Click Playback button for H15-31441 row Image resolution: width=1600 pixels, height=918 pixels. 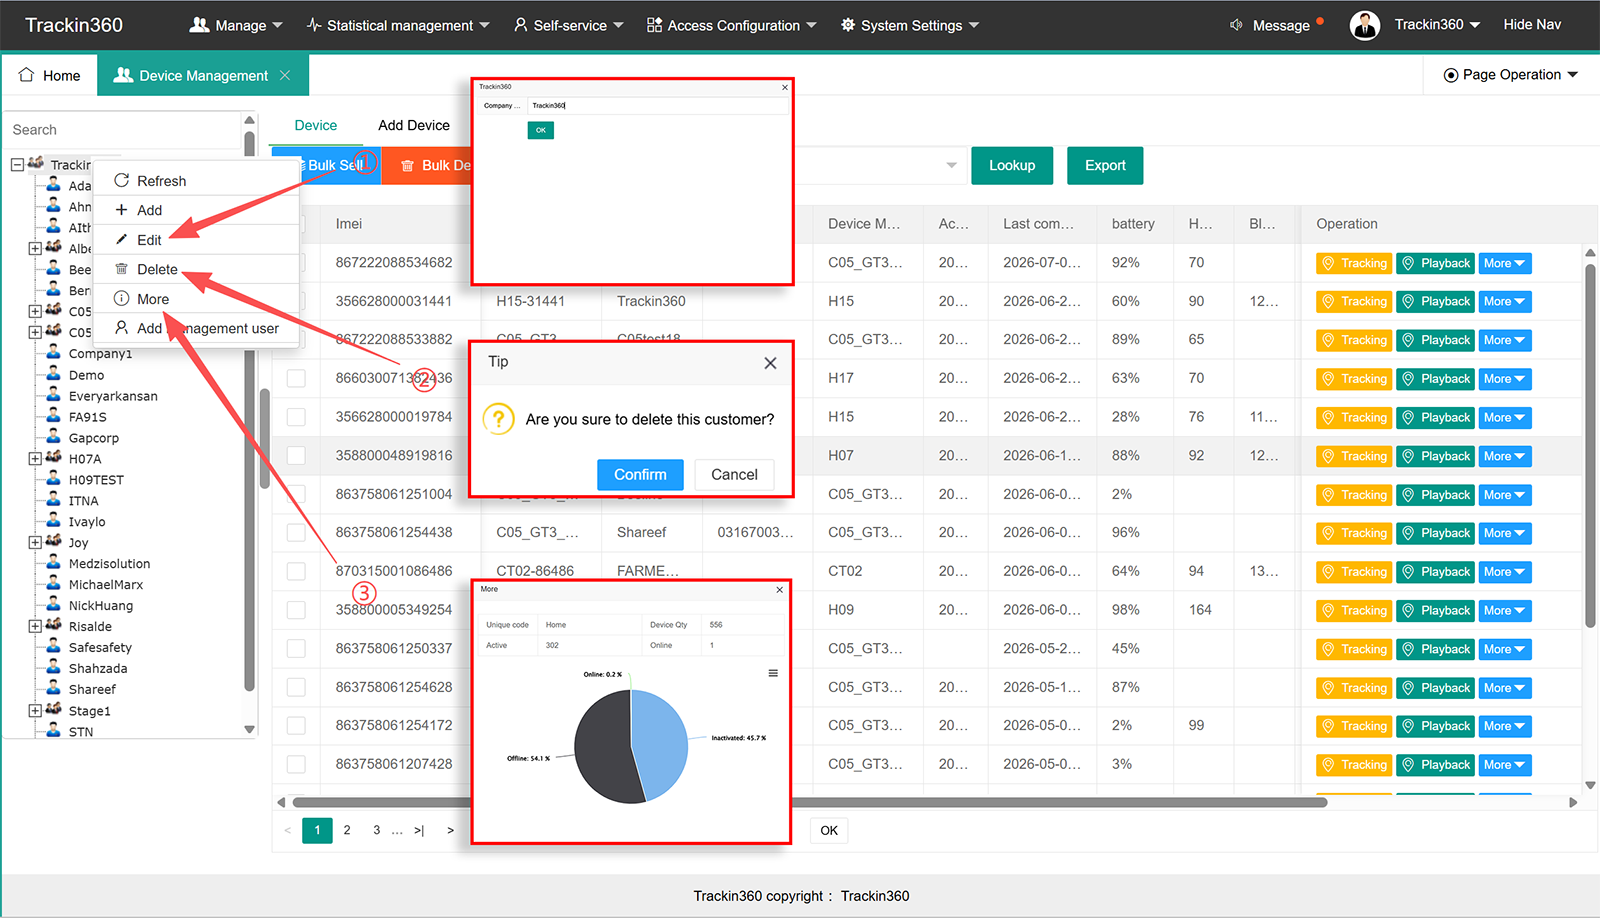click(1435, 301)
